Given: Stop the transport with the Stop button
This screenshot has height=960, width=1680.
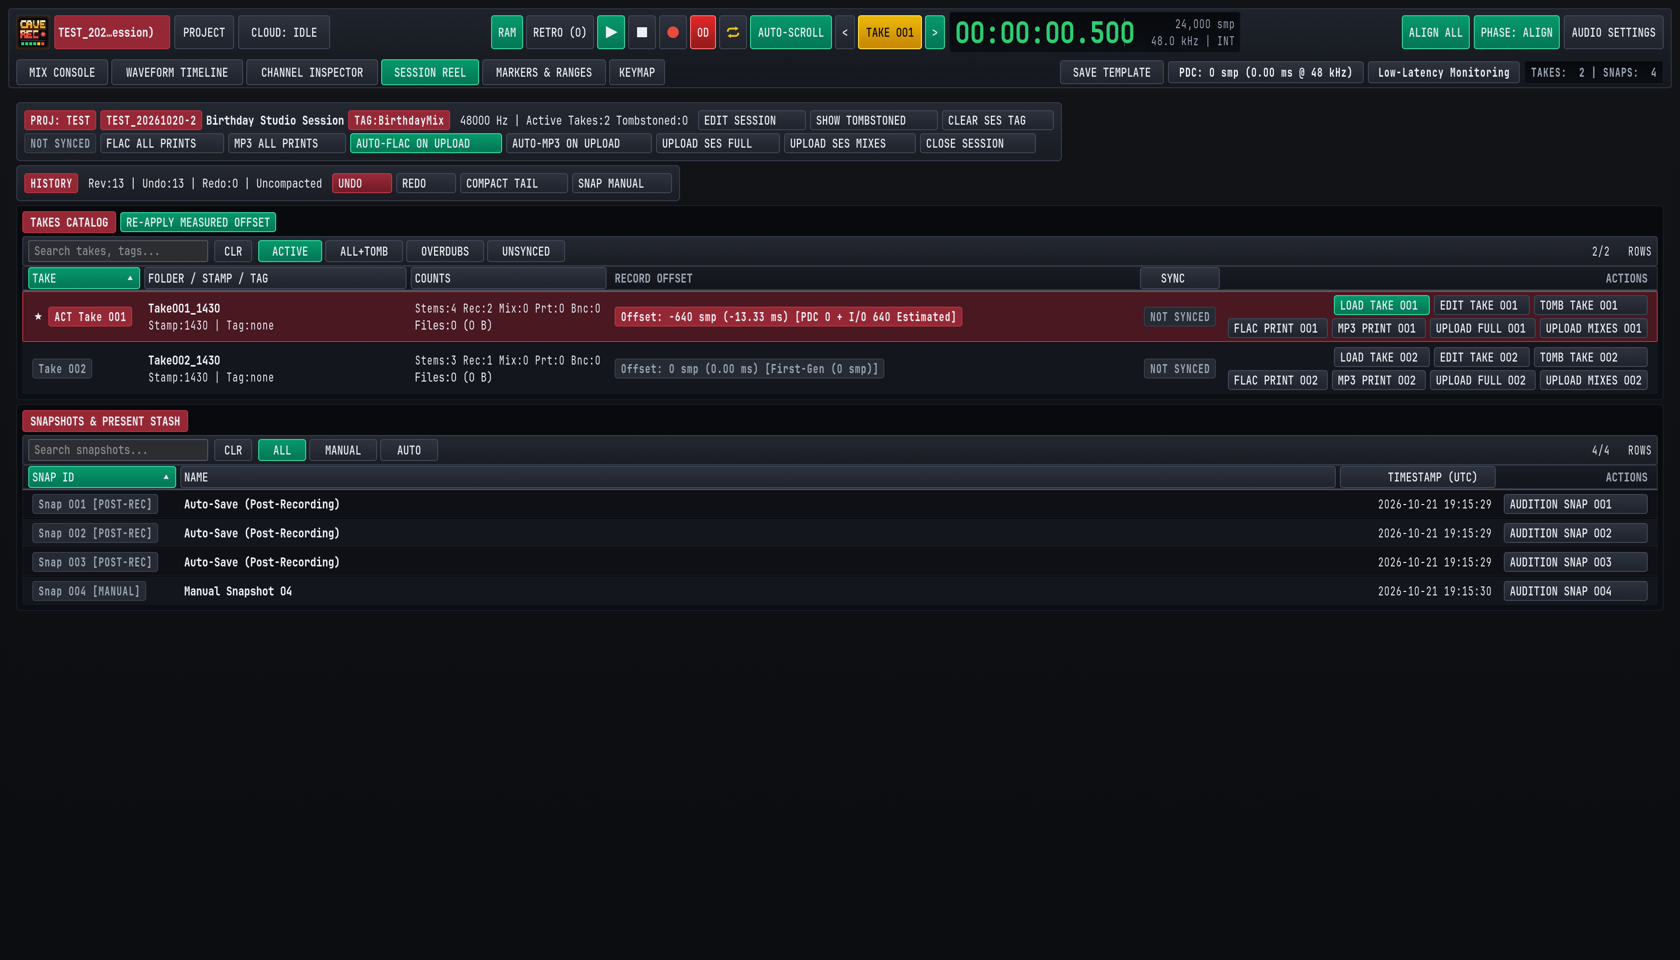Looking at the screenshot, I should click(x=642, y=32).
